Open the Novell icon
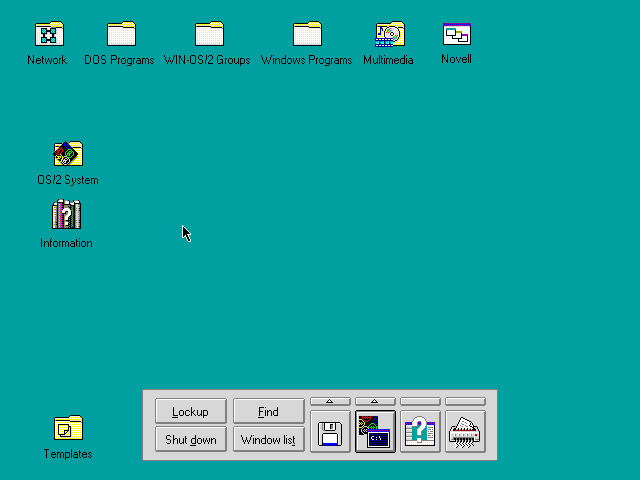The height and width of the screenshot is (480, 640). [457, 33]
